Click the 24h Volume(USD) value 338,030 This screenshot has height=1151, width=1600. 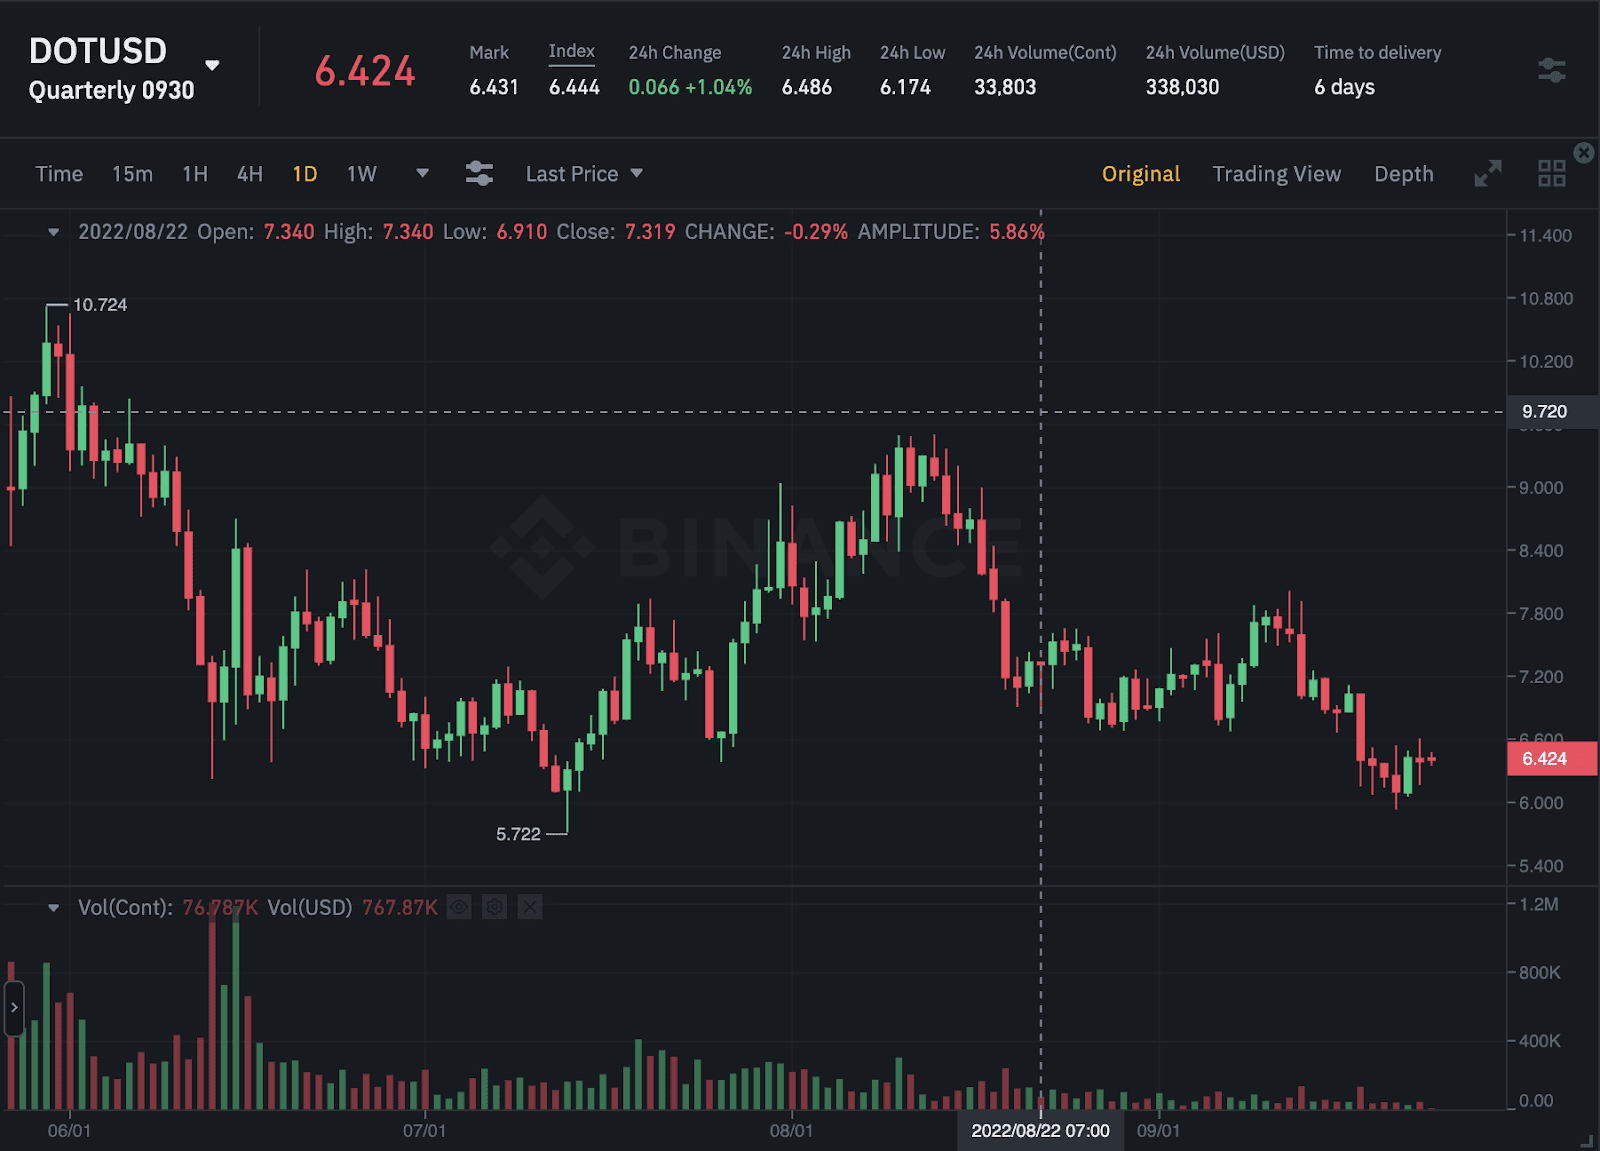[1182, 87]
